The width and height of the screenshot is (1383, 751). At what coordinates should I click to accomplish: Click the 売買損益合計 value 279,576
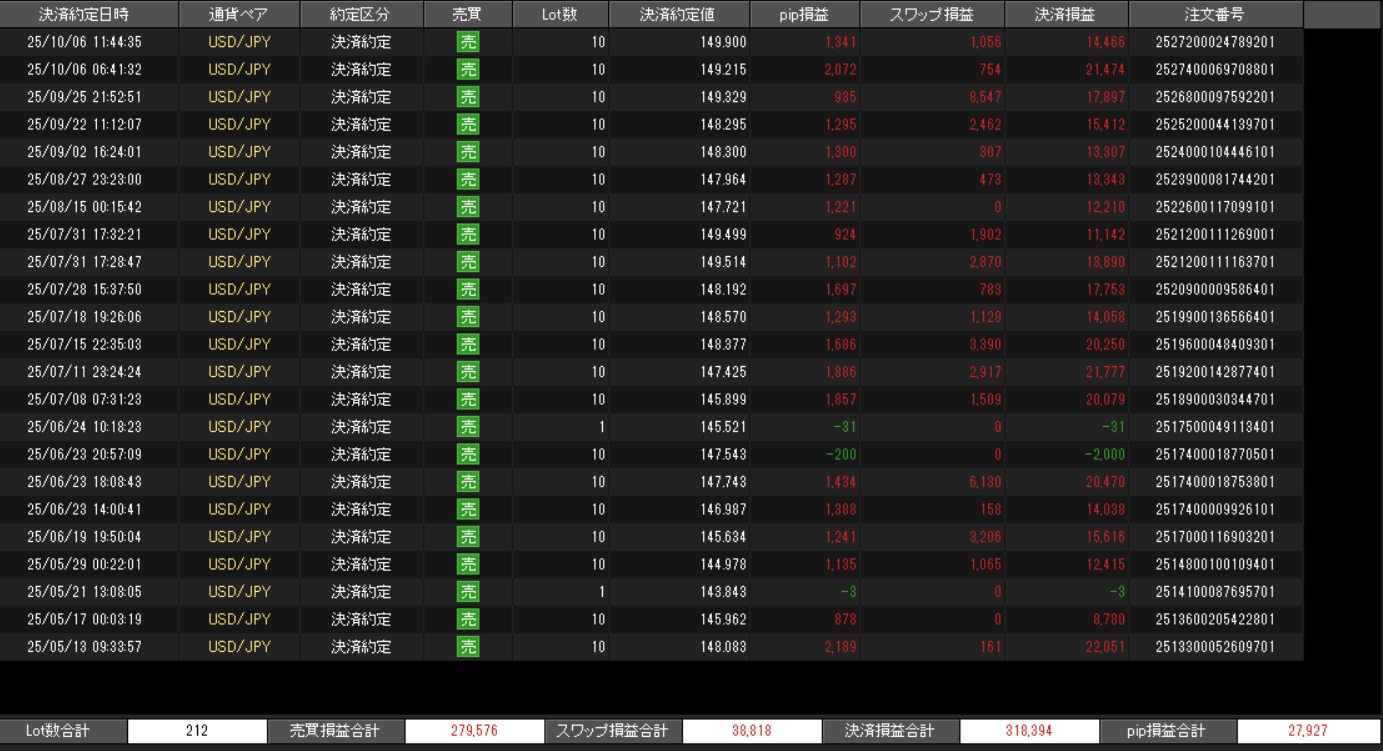point(473,731)
